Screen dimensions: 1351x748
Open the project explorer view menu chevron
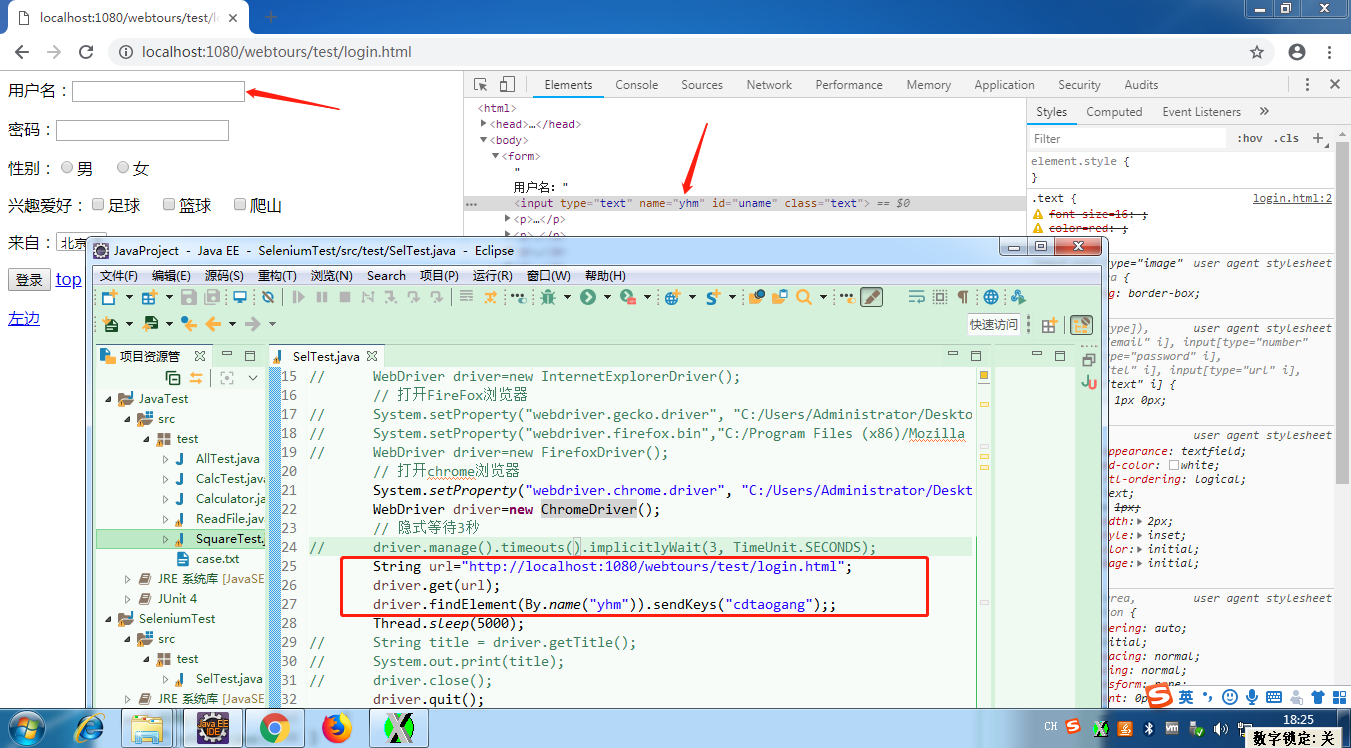tap(253, 378)
